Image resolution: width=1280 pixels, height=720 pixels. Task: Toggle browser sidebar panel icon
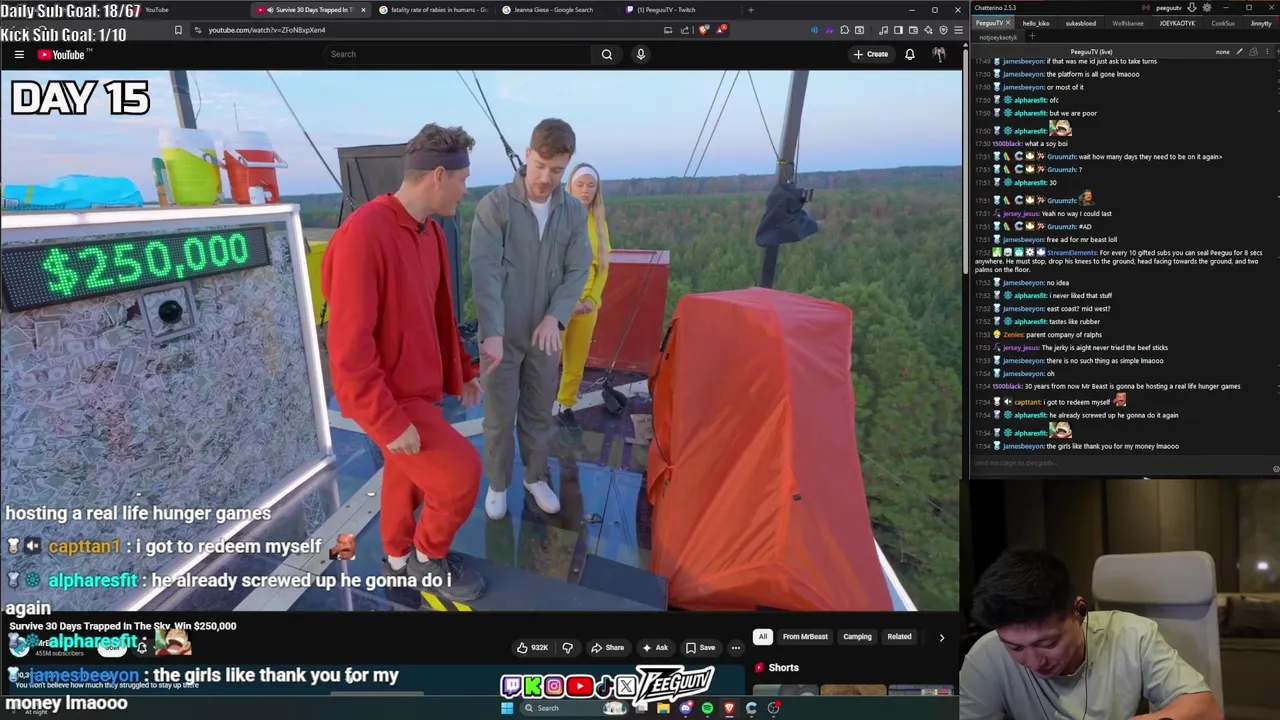click(897, 30)
